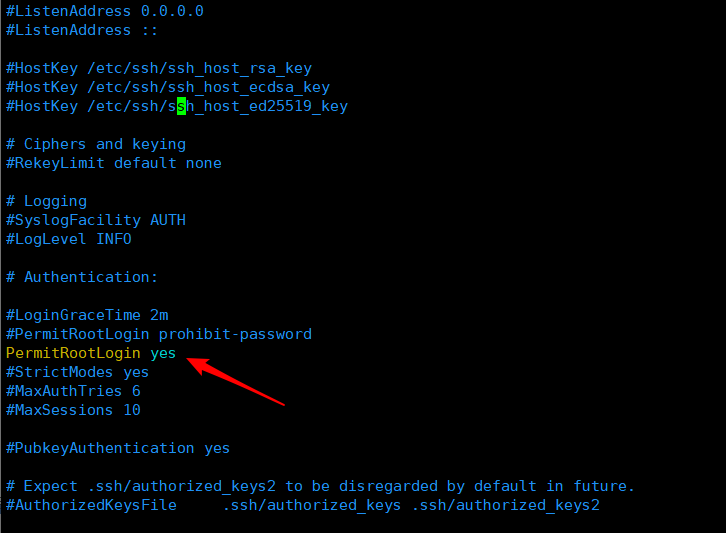This screenshot has height=533, width=726.
Task: Click the LoginGraceTime 2m line
Action: (87, 315)
